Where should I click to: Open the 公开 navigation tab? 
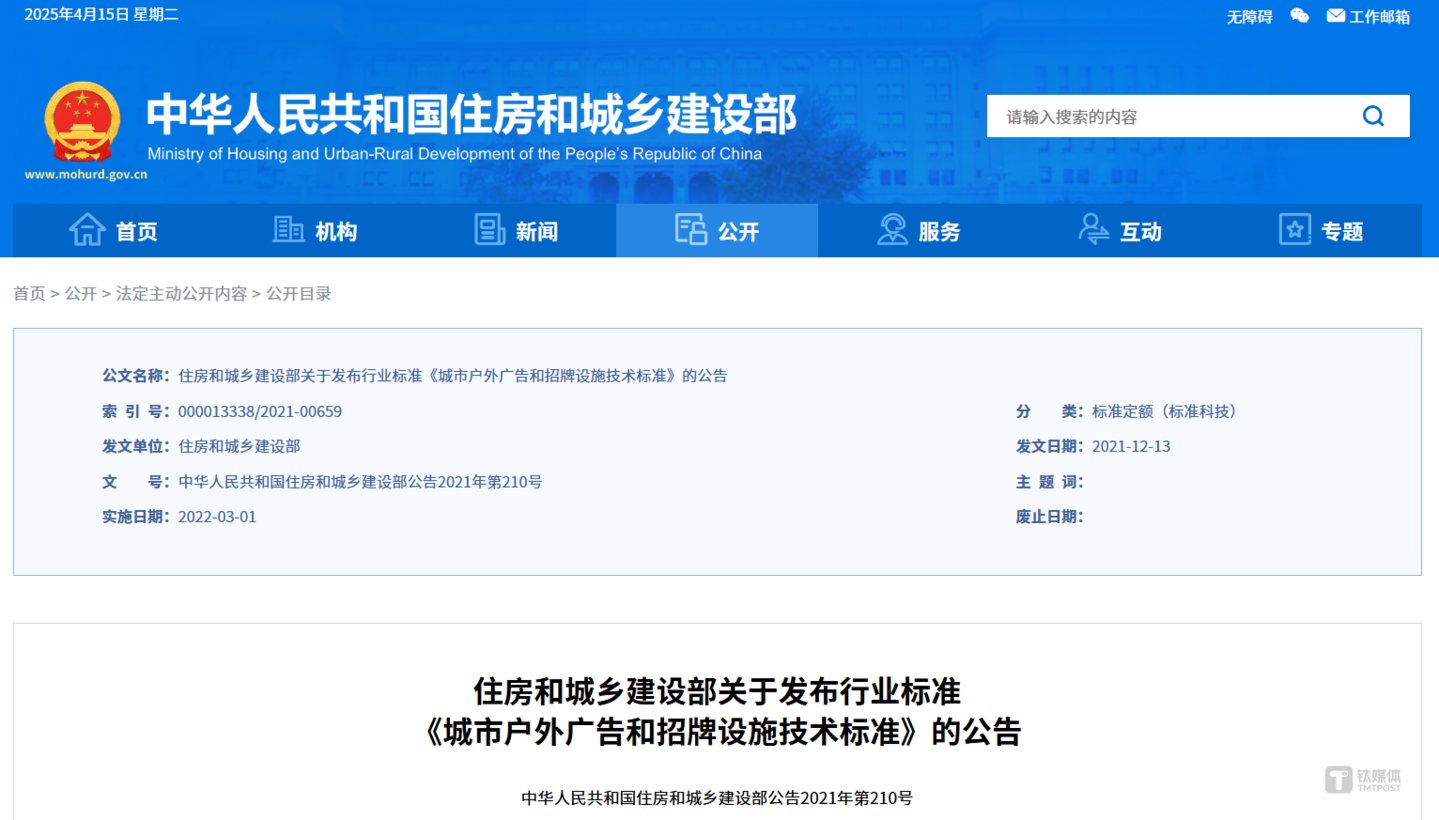(x=717, y=230)
